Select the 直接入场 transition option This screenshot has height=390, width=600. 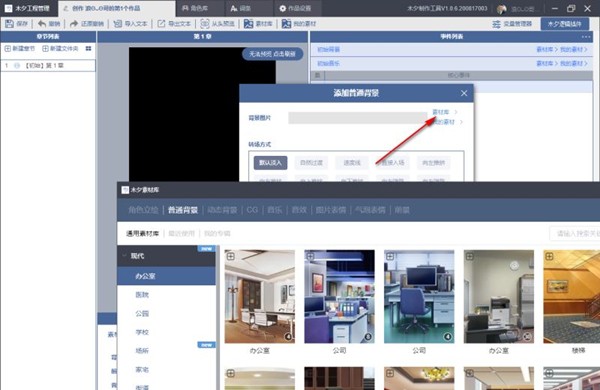coord(393,163)
